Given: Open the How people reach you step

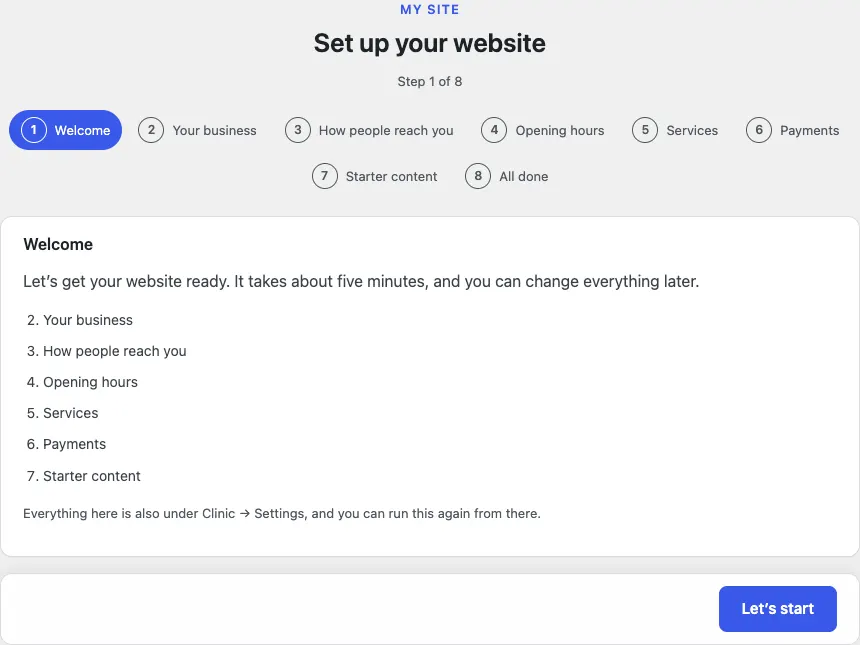Looking at the screenshot, I should tap(369, 130).
